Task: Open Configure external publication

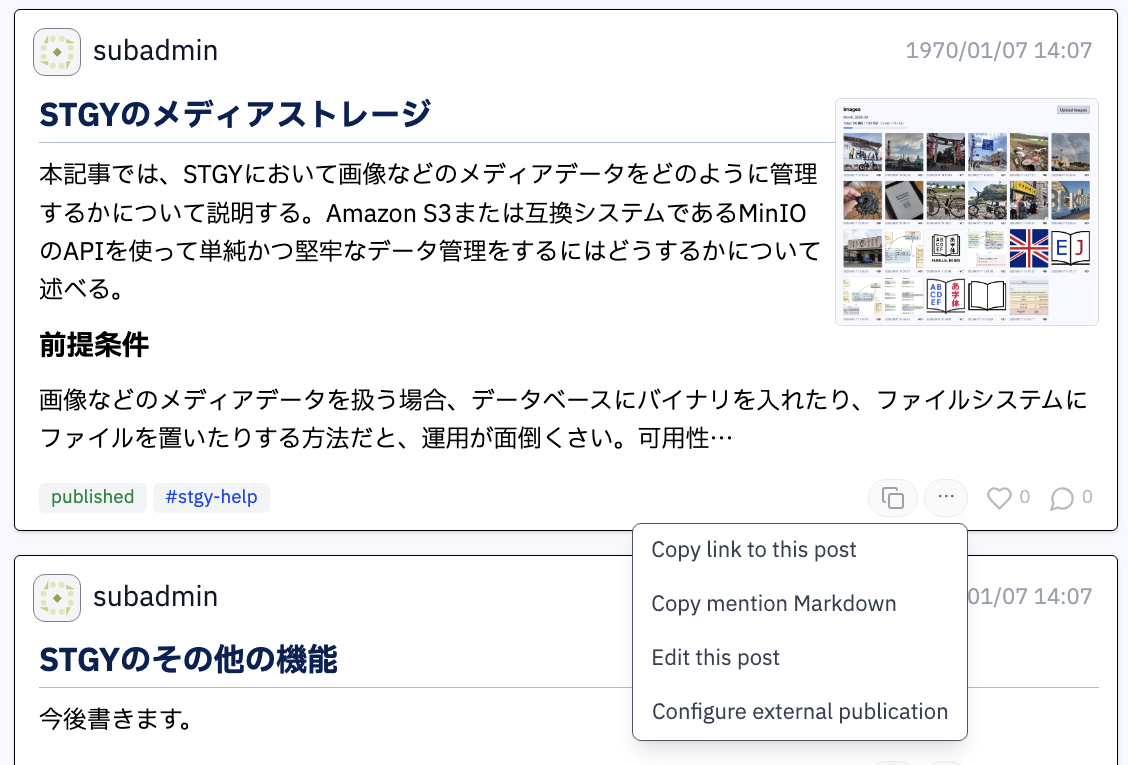Action: 799,712
